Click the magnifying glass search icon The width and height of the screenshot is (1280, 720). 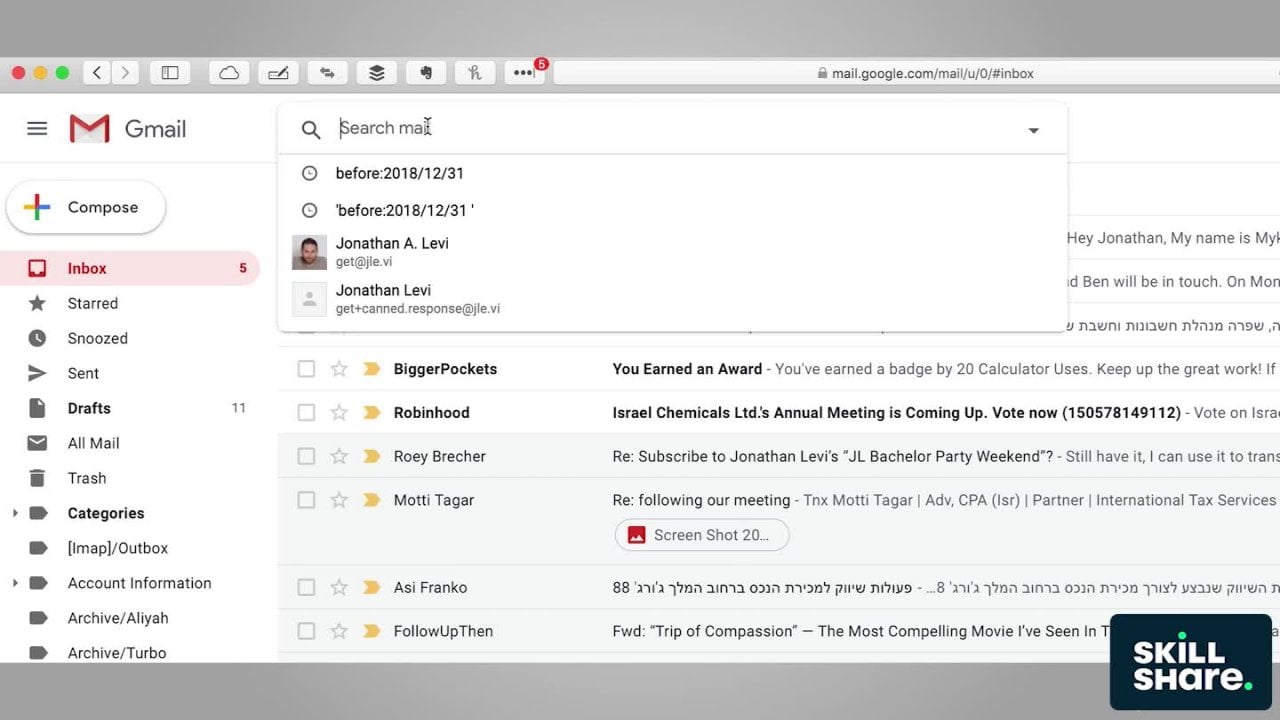coord(311,130)
